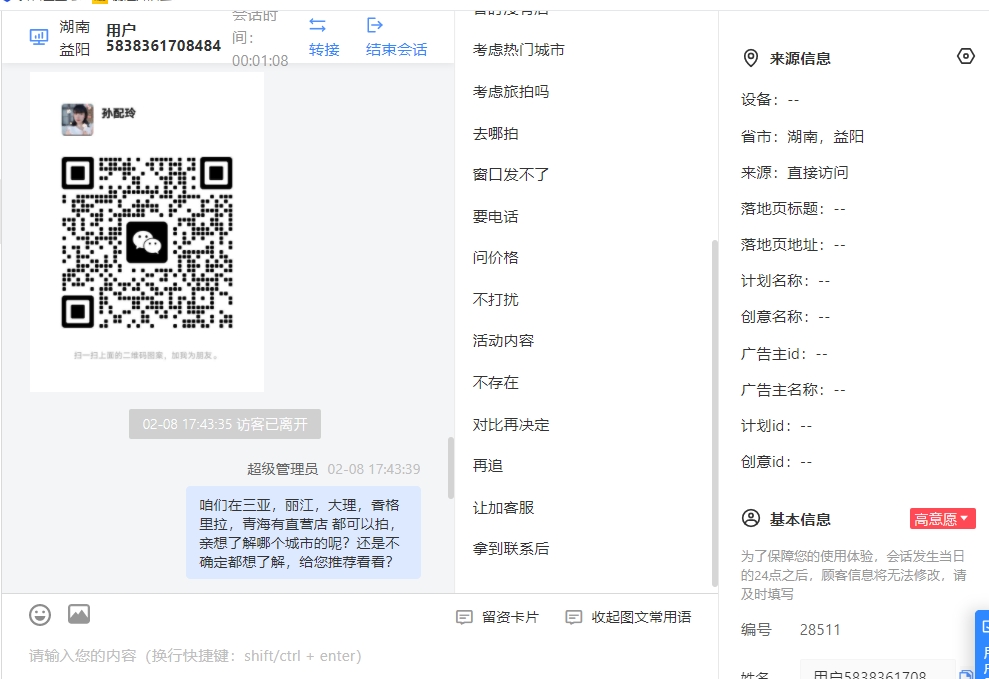Click the location pin icon beside 来源信息
Screen dimensions: 989x679
click(751, 58)
